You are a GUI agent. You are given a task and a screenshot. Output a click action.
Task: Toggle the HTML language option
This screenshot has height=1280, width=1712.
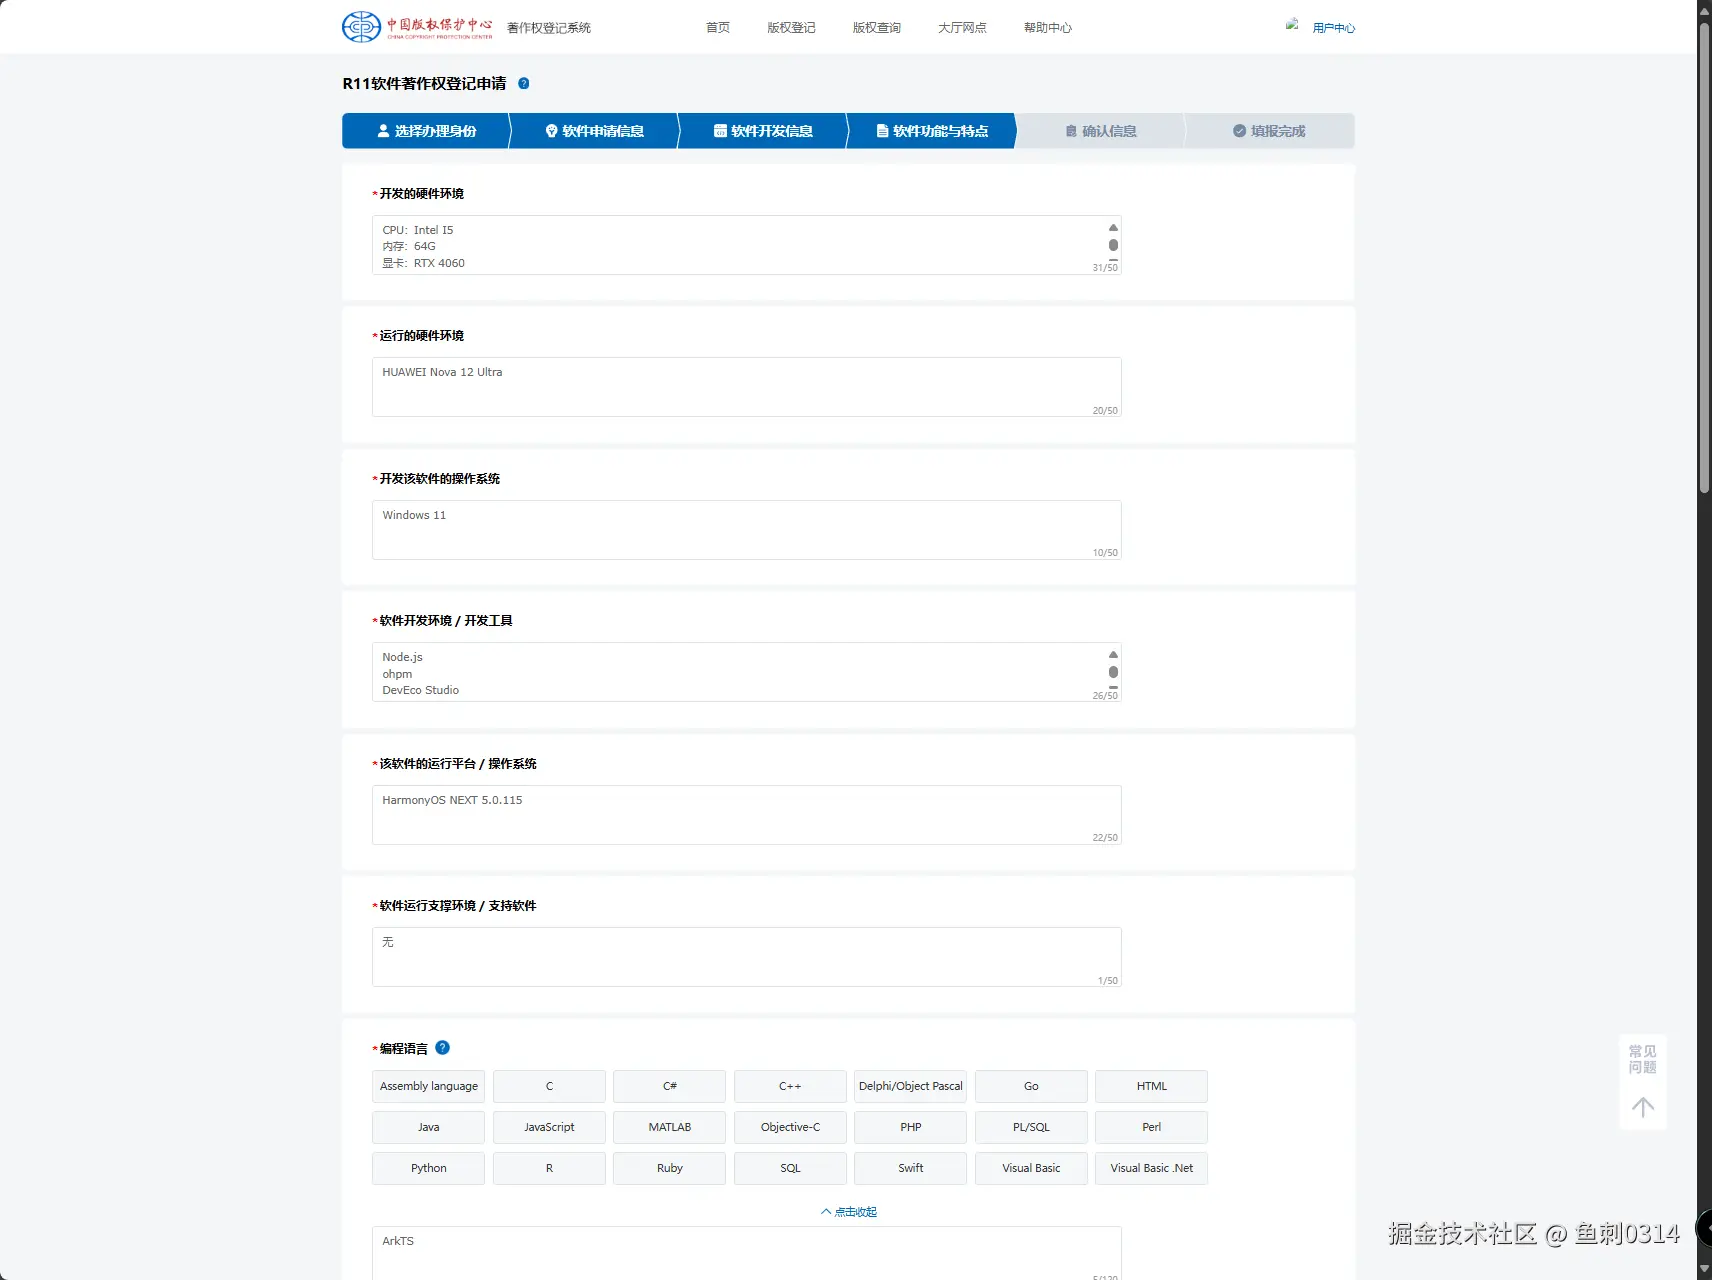point(1151,1086)
